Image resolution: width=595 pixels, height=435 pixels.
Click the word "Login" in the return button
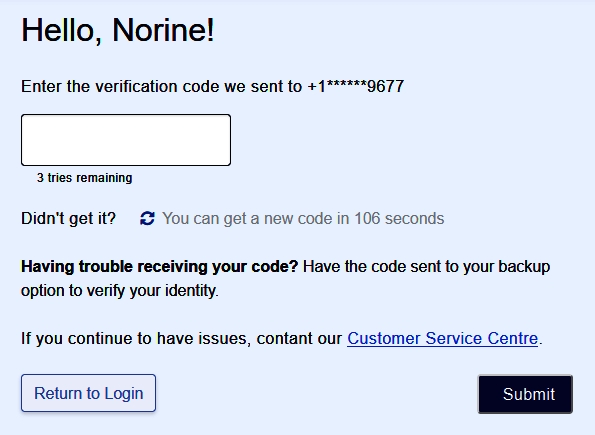[x=124, y=394]
